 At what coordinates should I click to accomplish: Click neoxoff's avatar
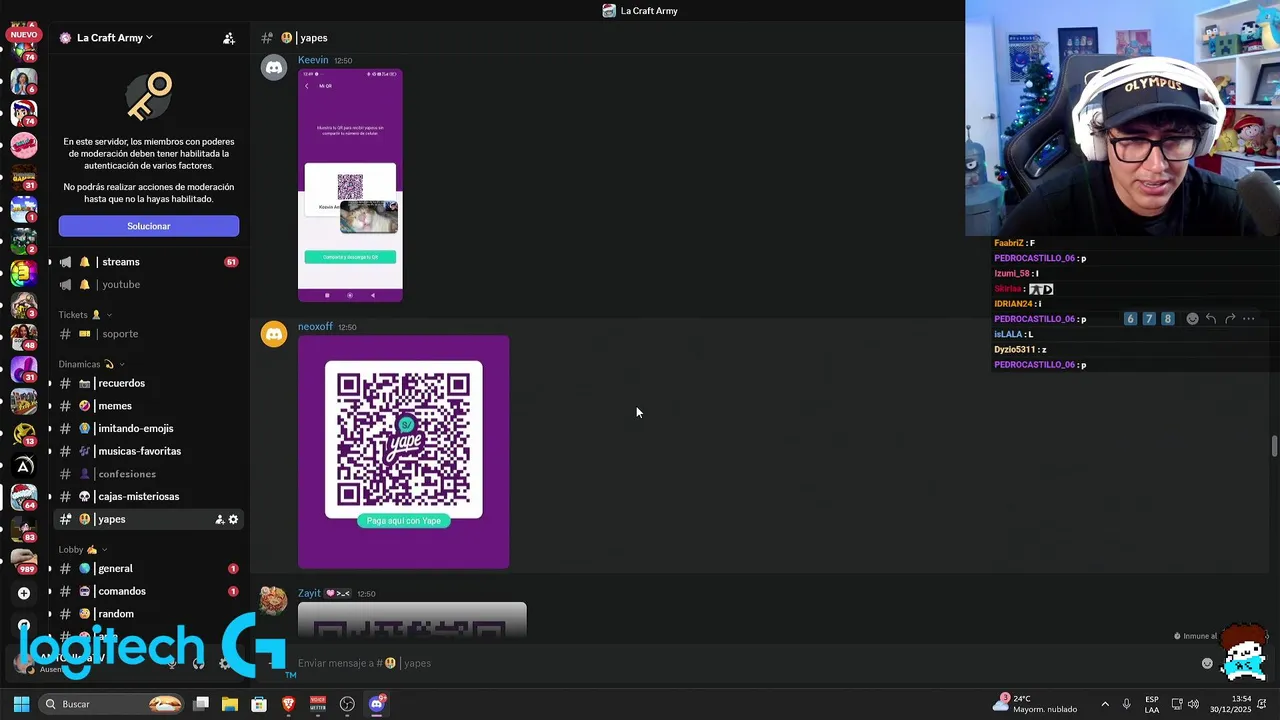pos(274,334)
